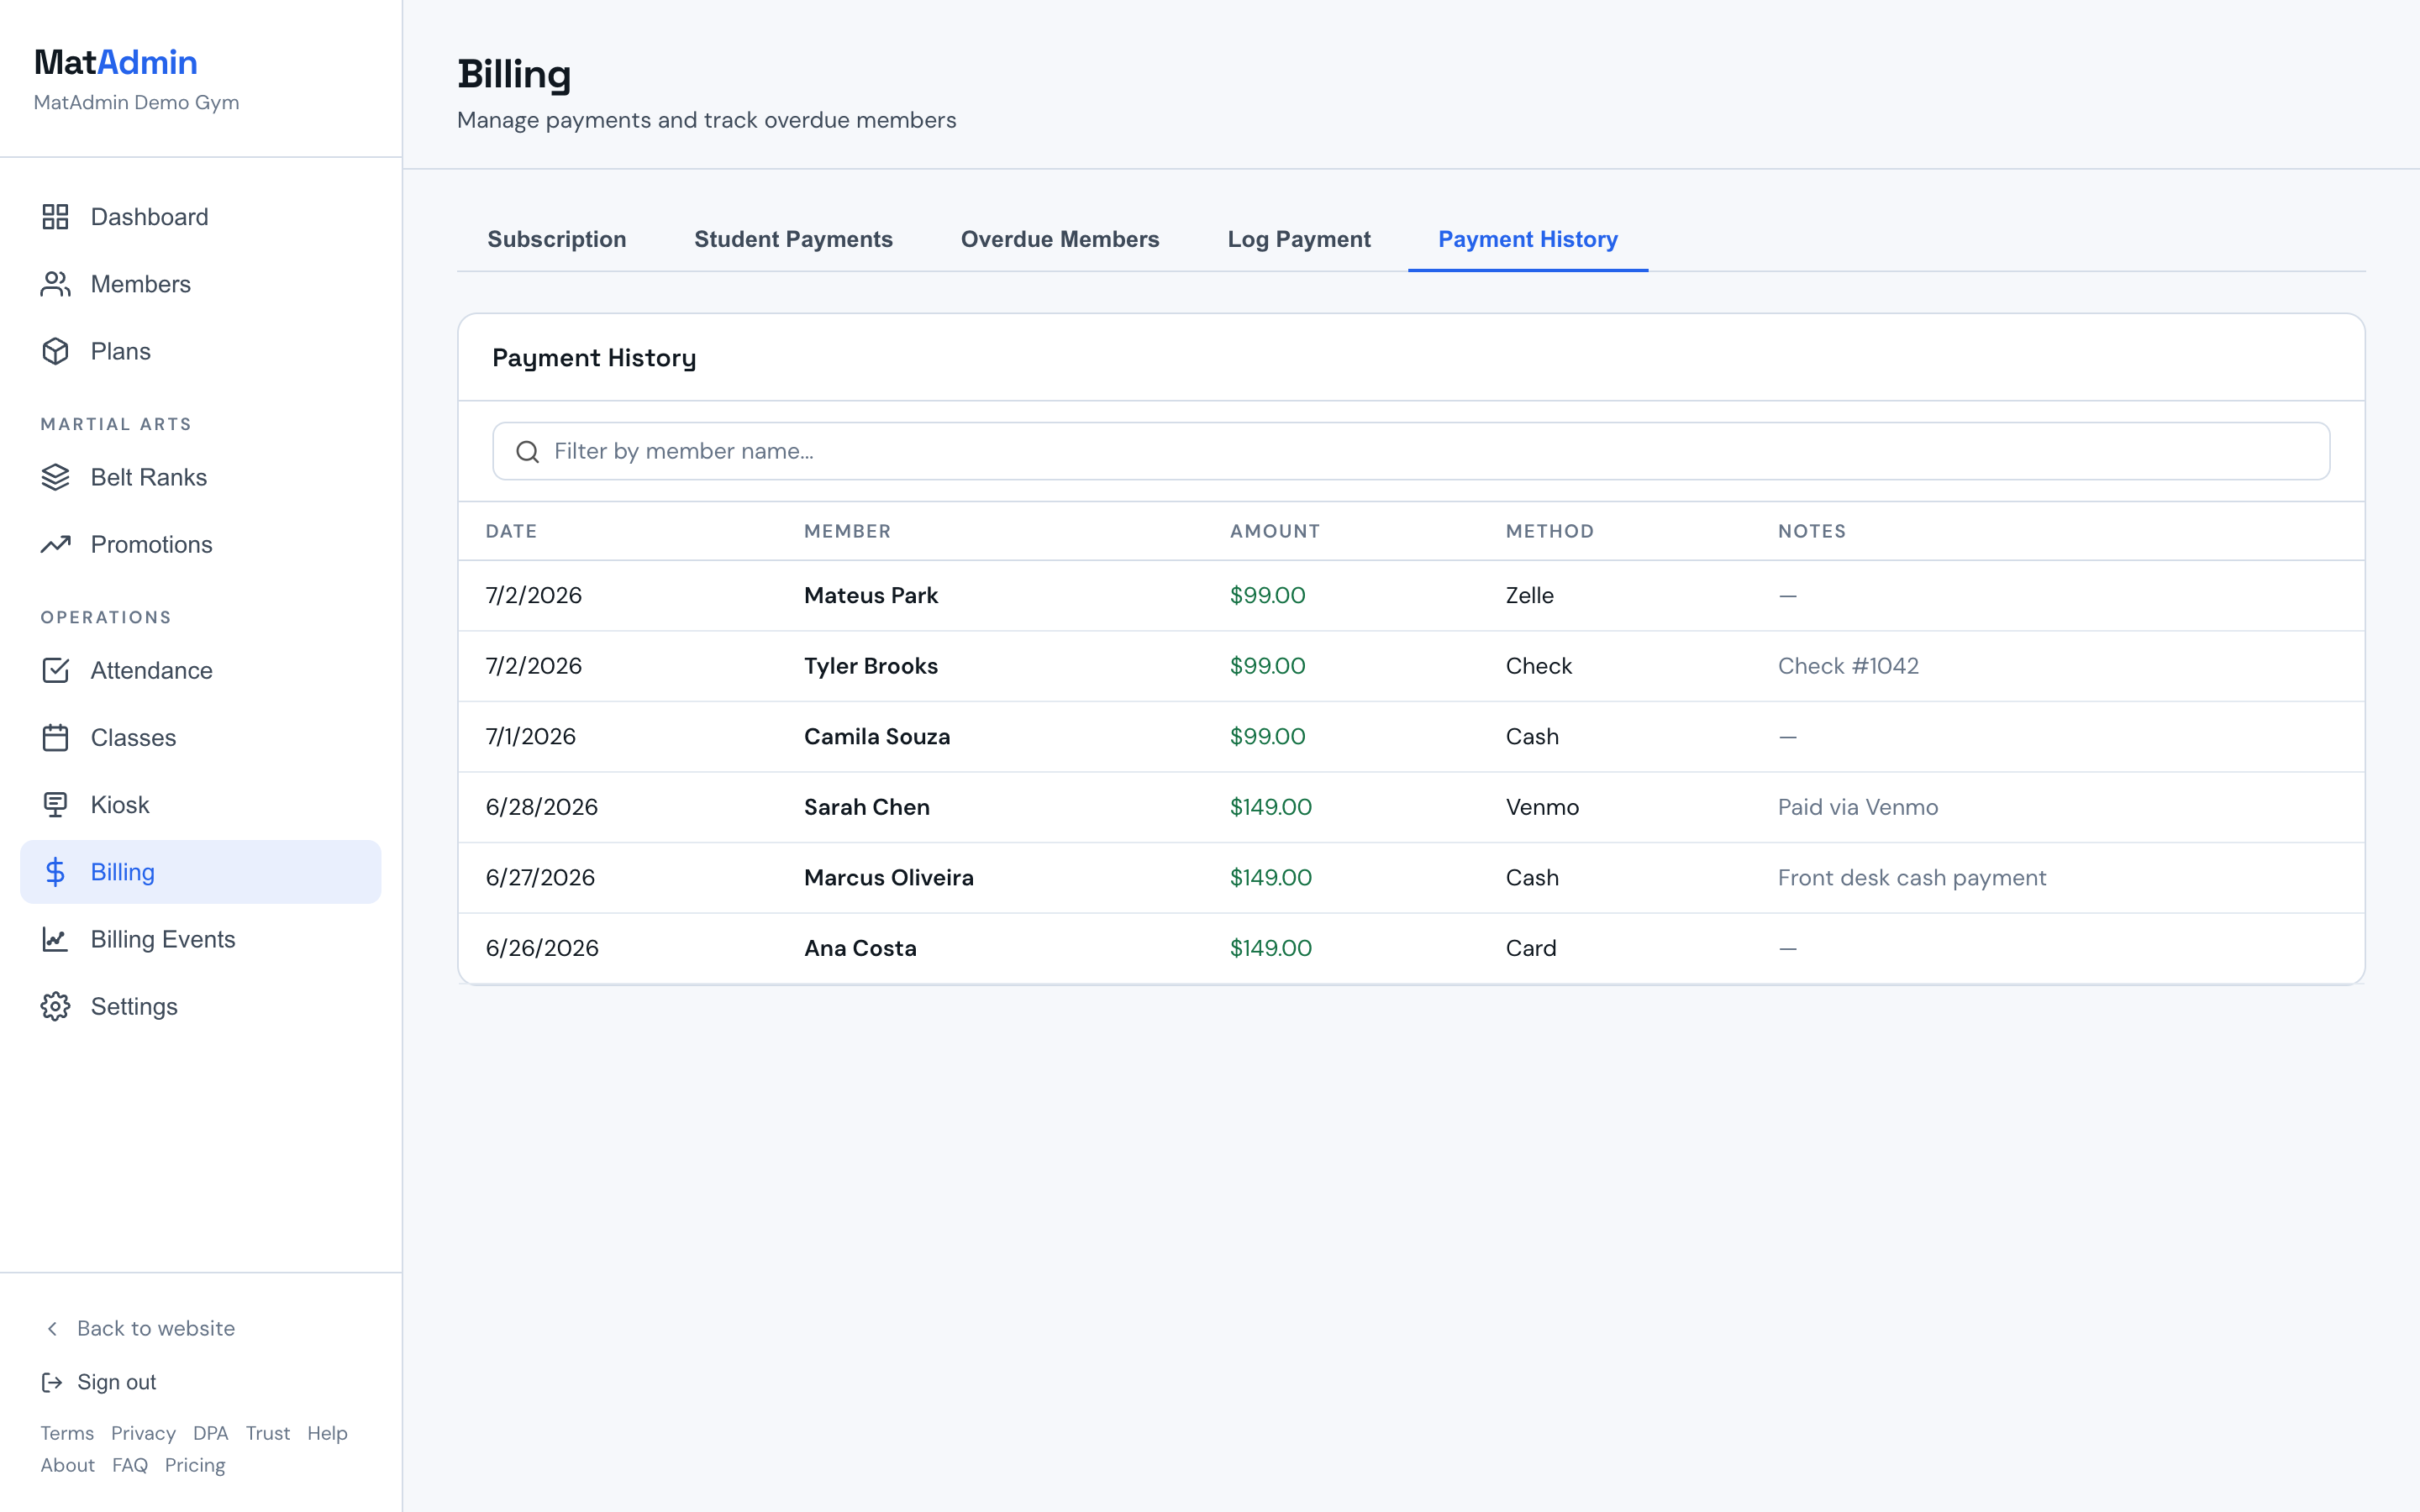Switch to the Subscription tab
This screenshot has width=2420, height=1512.
pos(557,239)
